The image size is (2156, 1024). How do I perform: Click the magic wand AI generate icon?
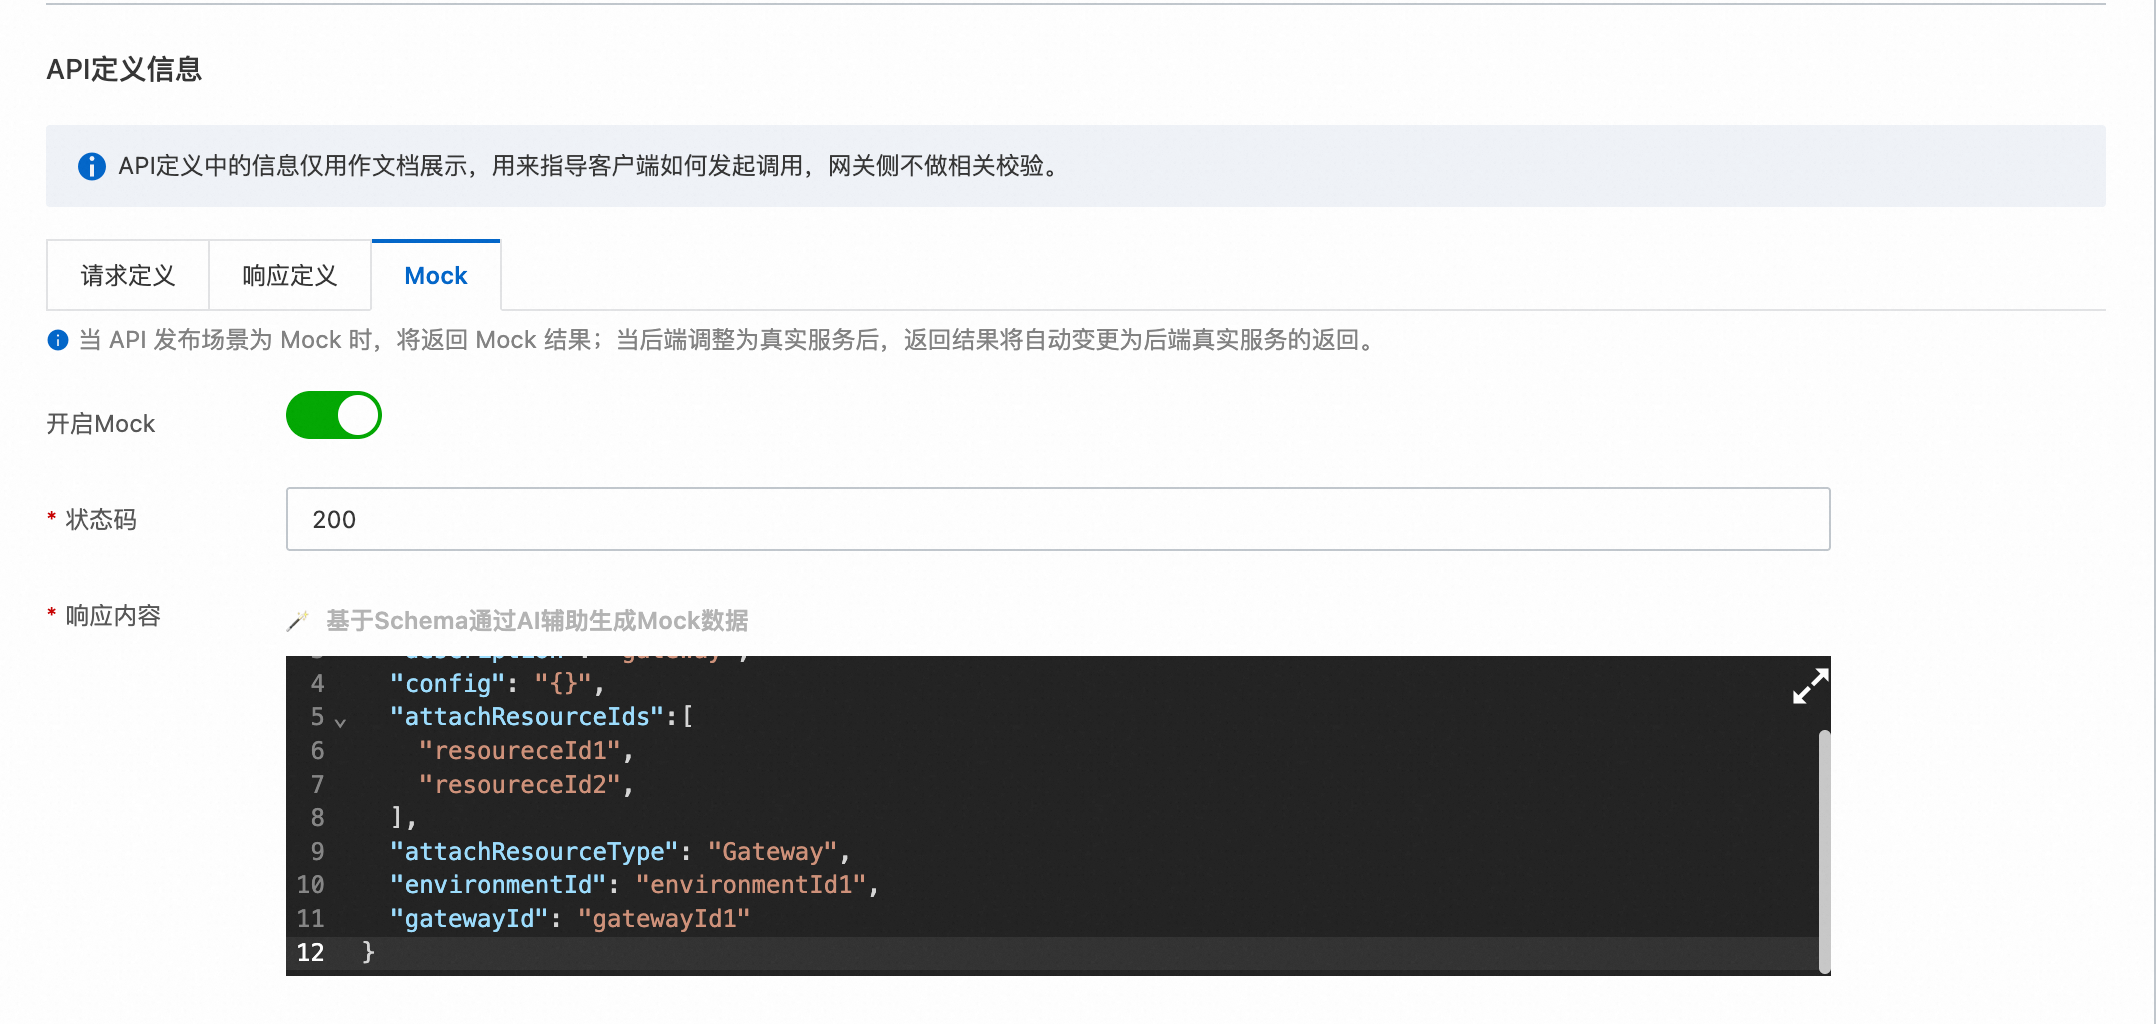298,621
